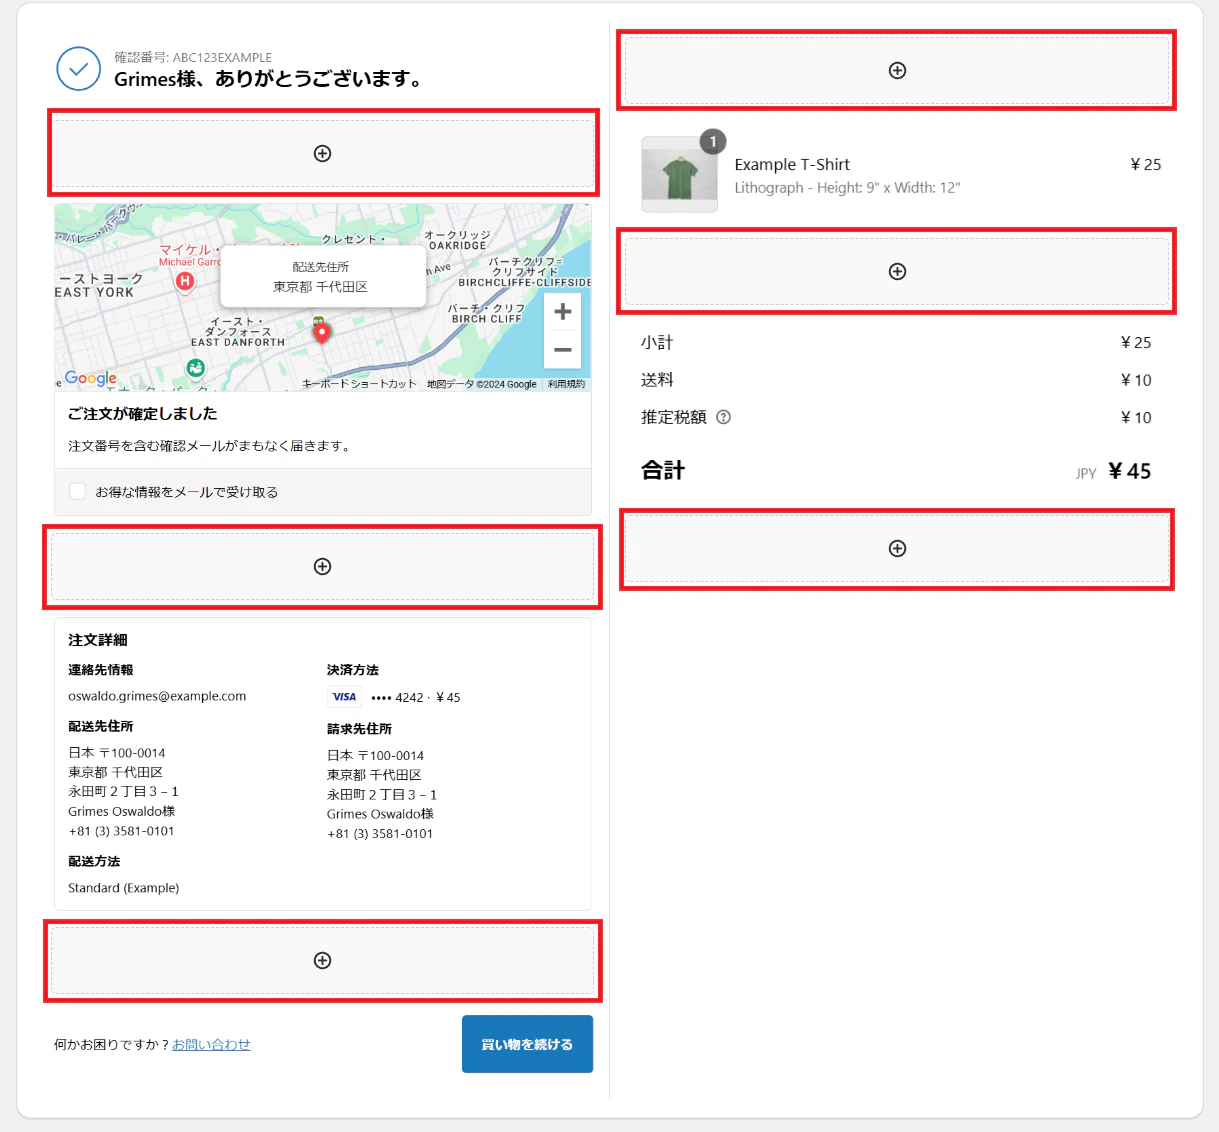Click the 決済方法 label

pyautogui.click(x=353, y=670)
